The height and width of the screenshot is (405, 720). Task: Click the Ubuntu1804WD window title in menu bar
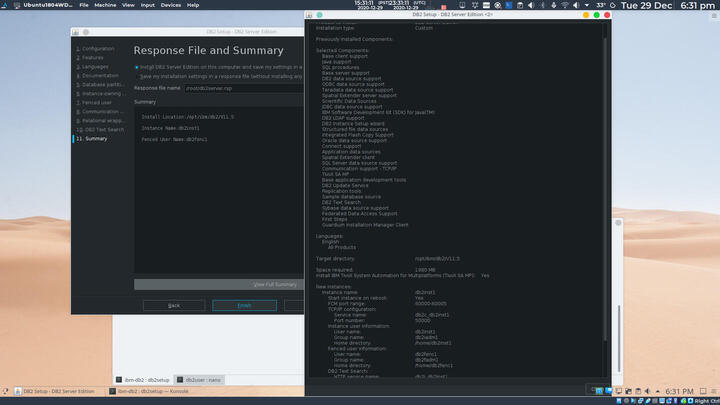pos(48,5)
